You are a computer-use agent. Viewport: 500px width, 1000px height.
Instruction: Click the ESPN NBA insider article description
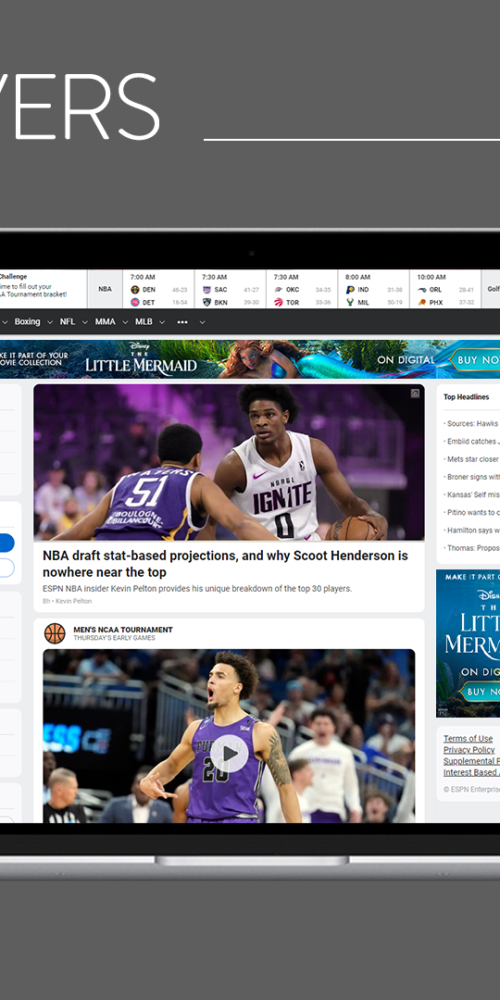[197, 589]
